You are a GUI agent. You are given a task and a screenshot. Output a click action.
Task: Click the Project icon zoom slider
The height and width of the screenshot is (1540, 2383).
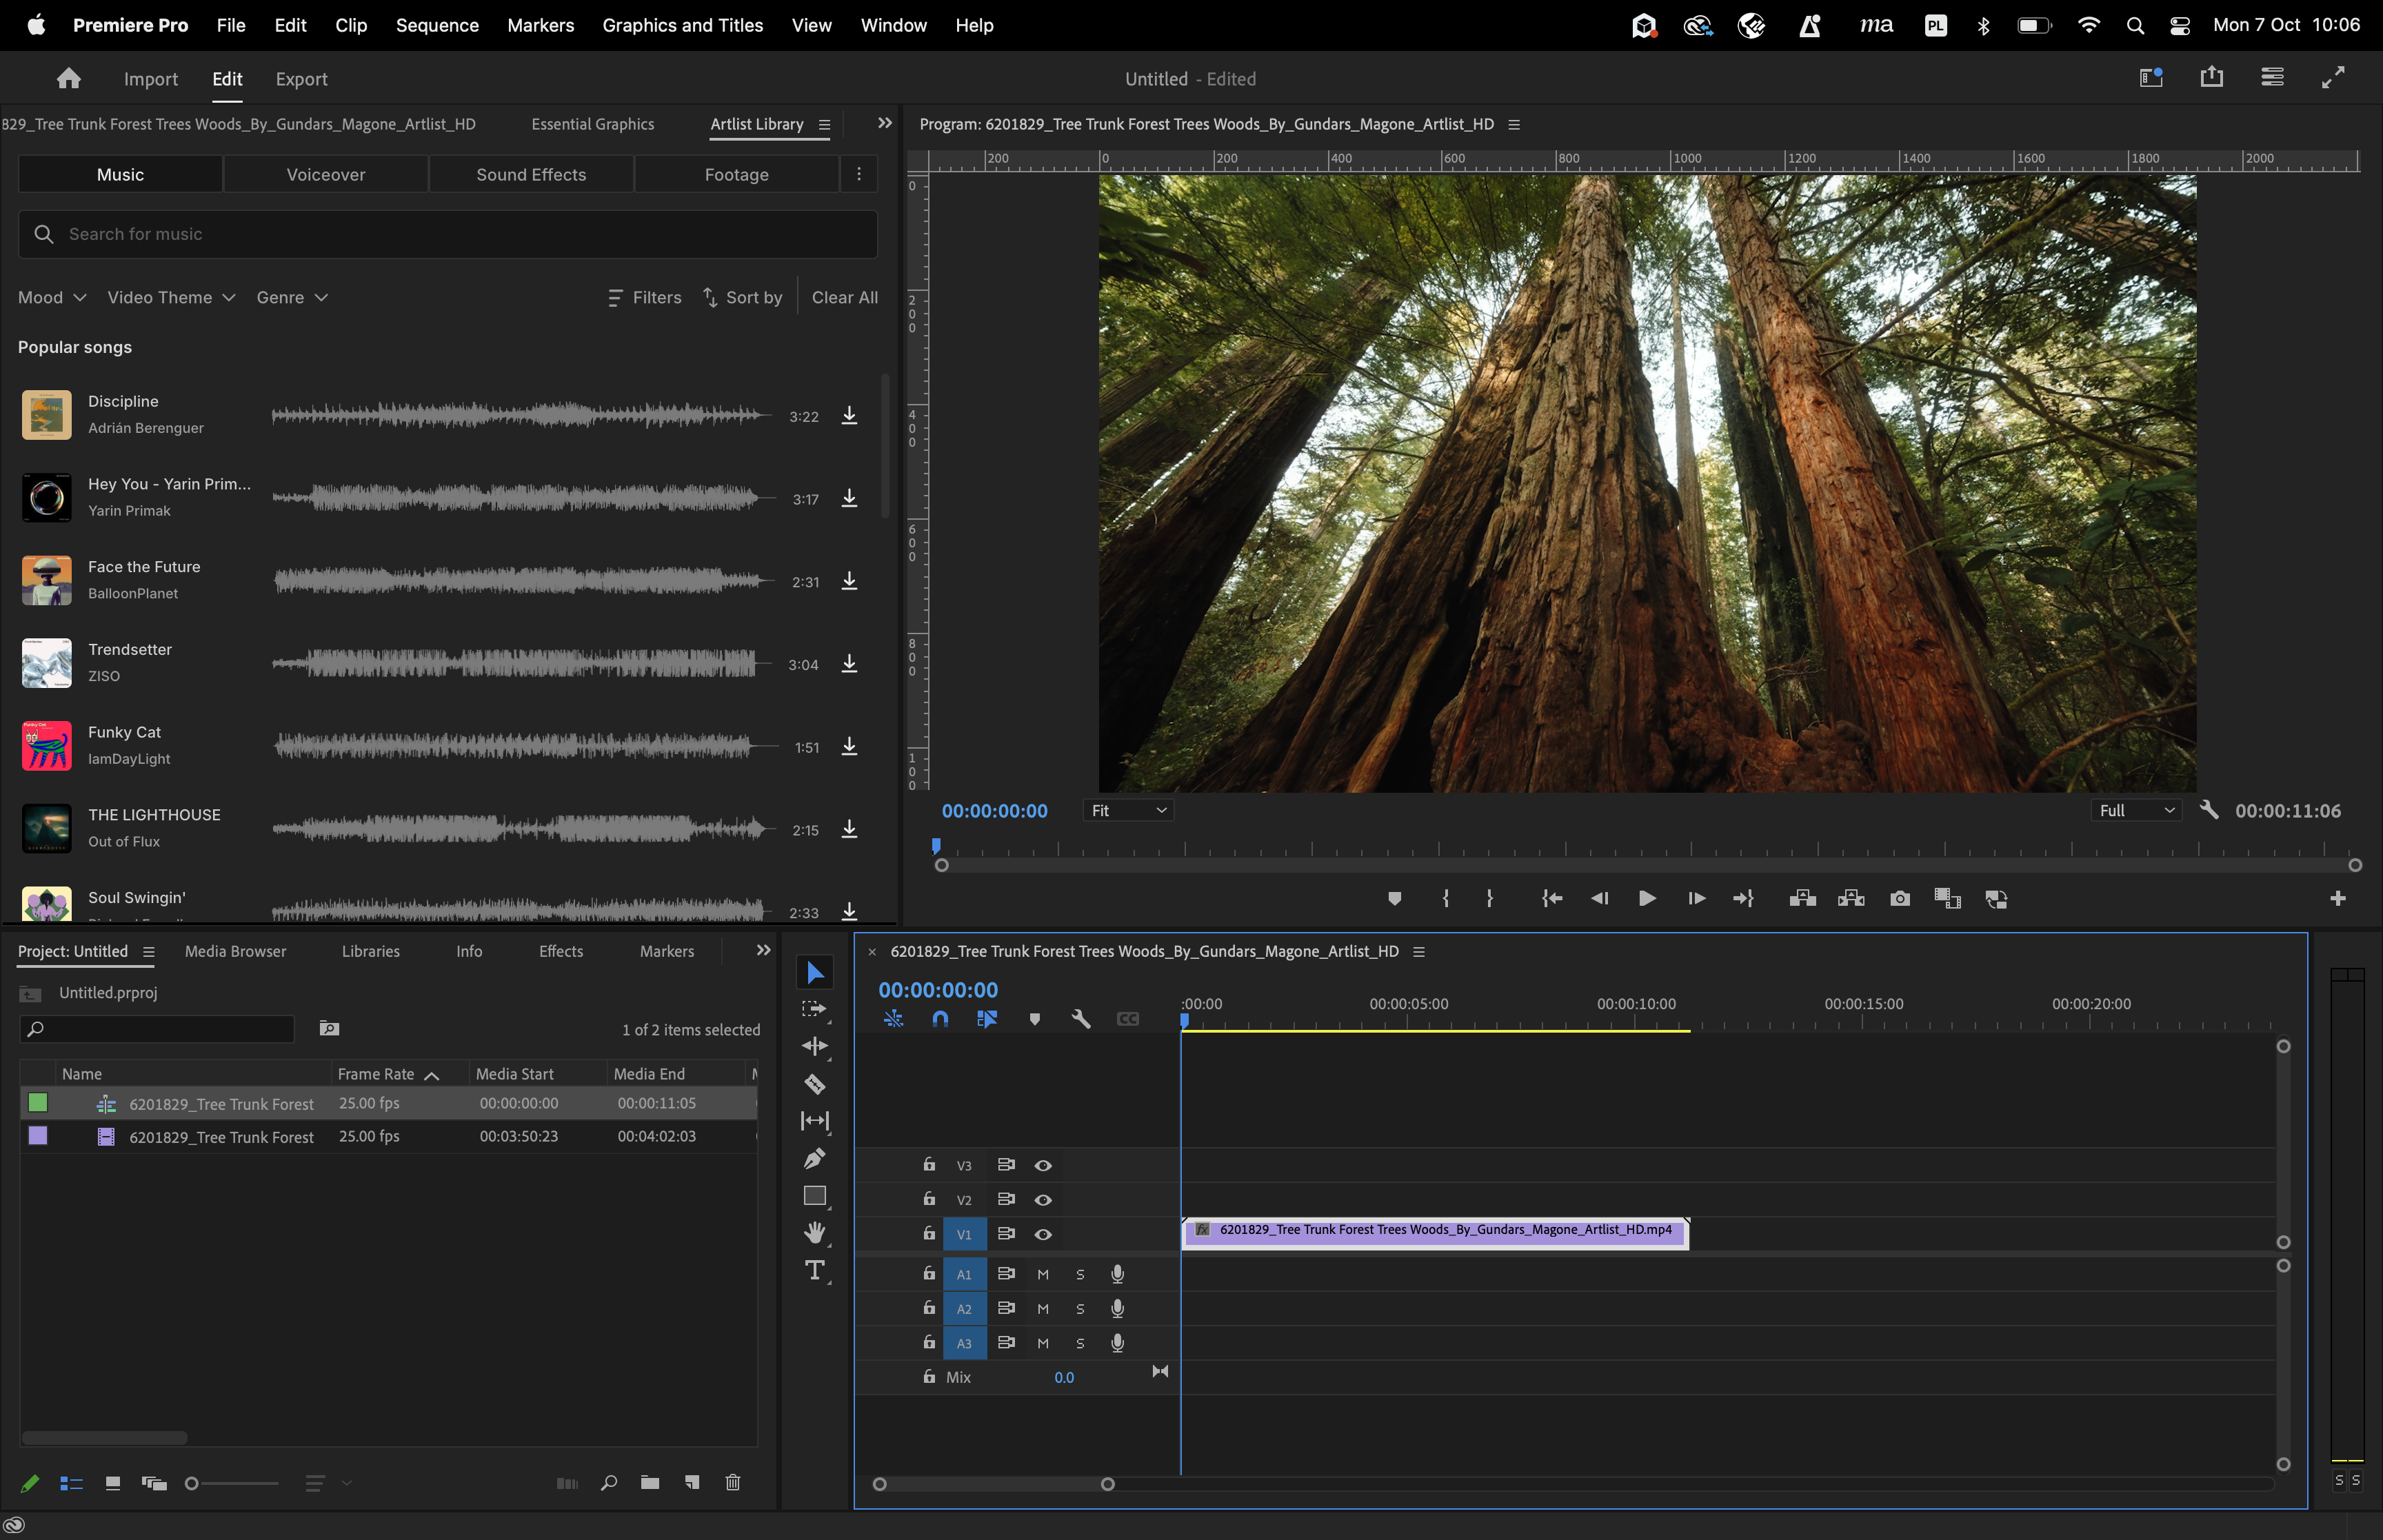pos(231,1483)
